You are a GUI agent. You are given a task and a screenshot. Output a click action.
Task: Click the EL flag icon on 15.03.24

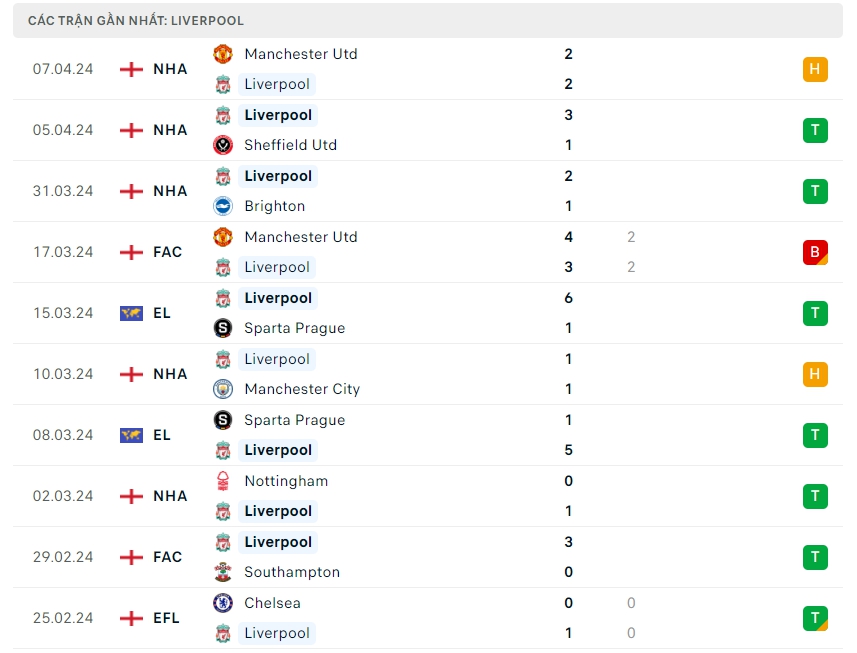(x=131, y=313)
